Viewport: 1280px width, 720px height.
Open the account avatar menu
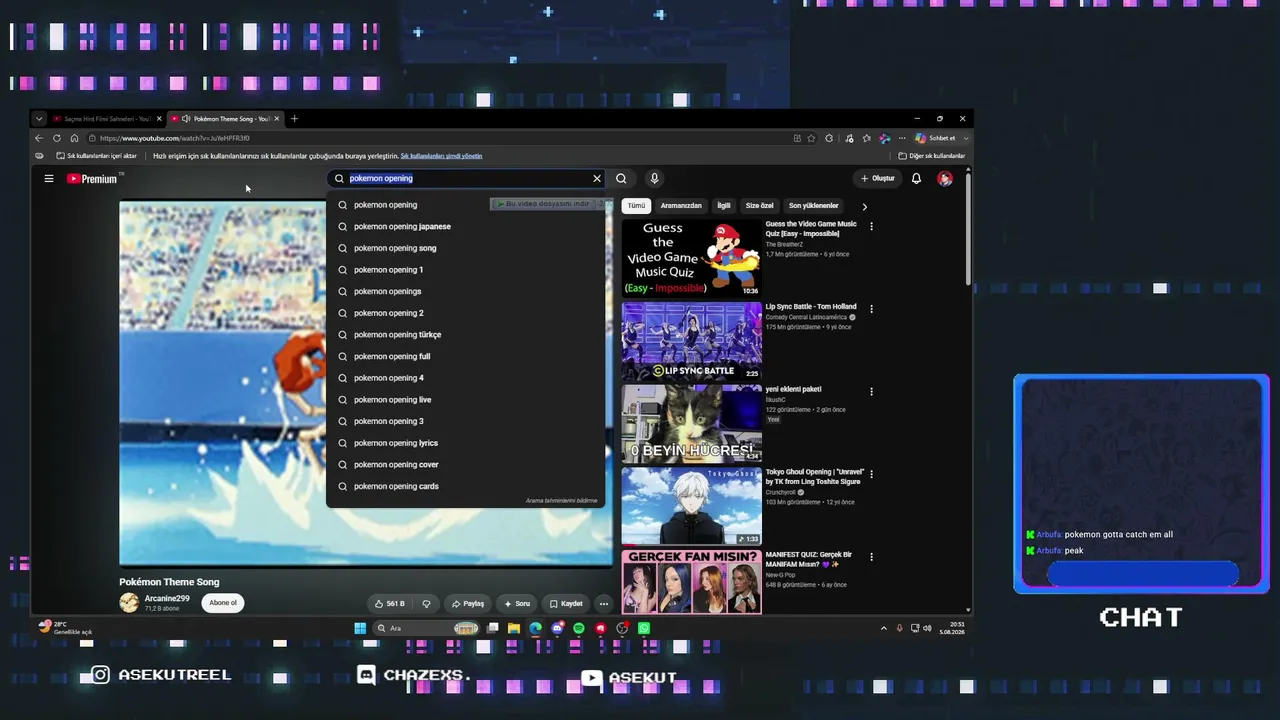coord(945,179)
